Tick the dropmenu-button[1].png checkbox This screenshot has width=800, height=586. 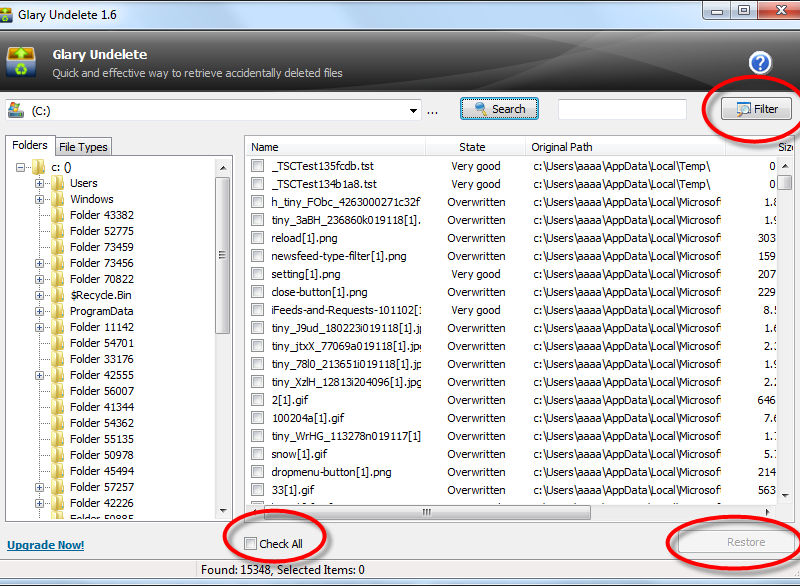tap(258, 472)
